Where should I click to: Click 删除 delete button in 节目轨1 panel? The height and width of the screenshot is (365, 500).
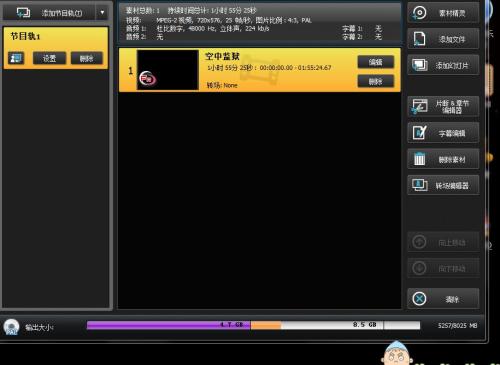[87, 58]
